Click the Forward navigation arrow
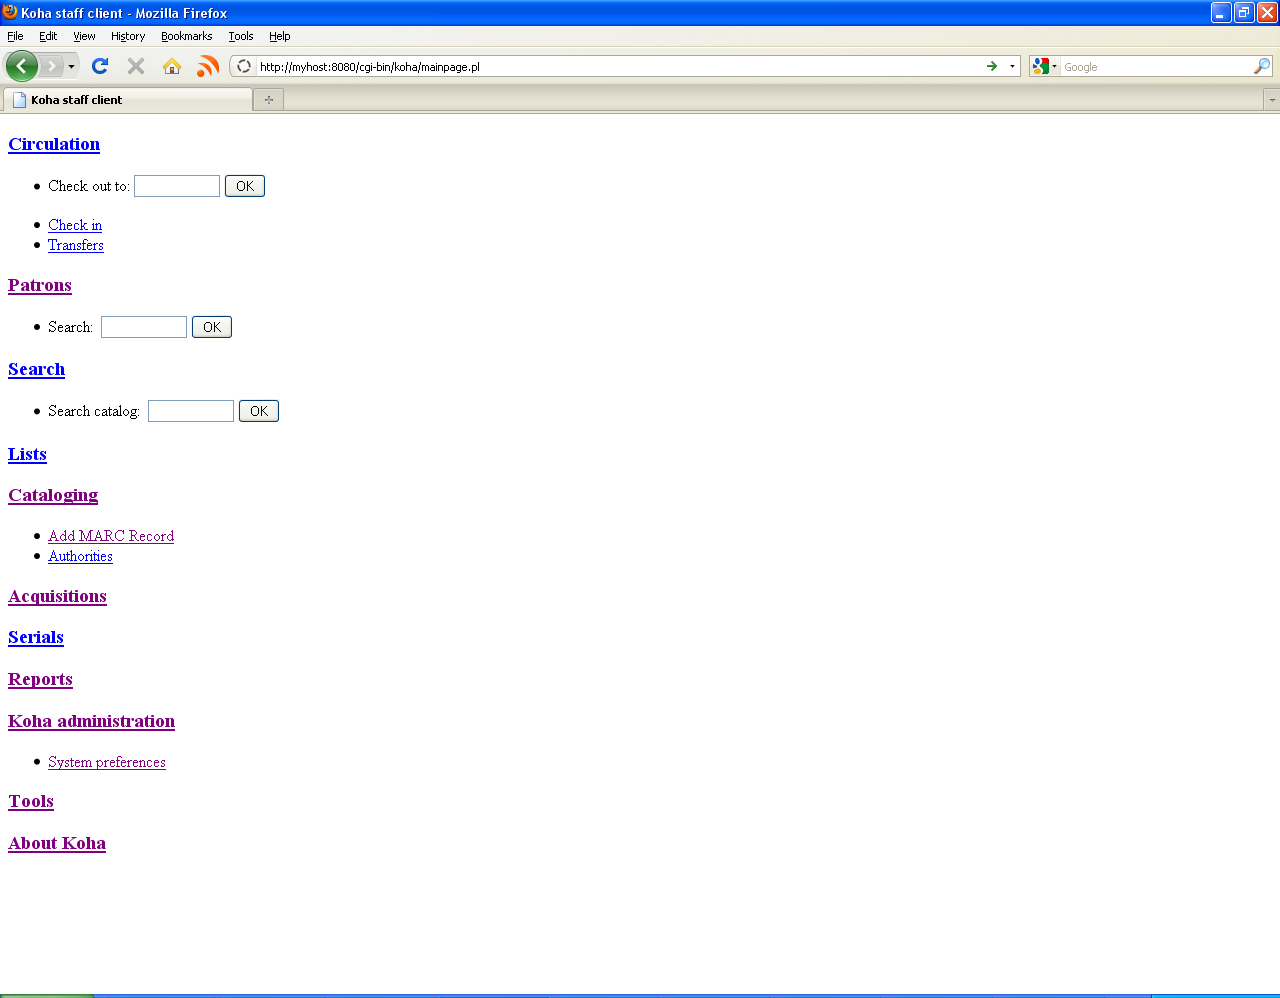Image resolution: width=1280 pixels, height=998 pixels. (x=52, y=66)
